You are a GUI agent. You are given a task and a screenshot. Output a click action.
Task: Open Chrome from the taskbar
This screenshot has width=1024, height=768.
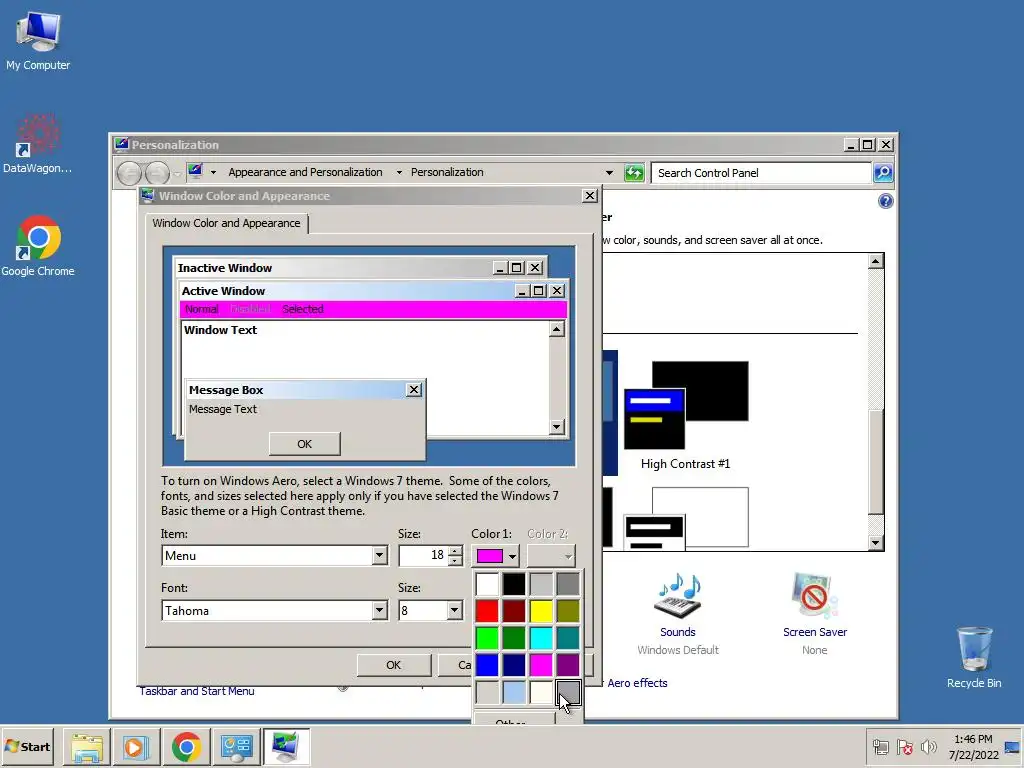[186, 747]
